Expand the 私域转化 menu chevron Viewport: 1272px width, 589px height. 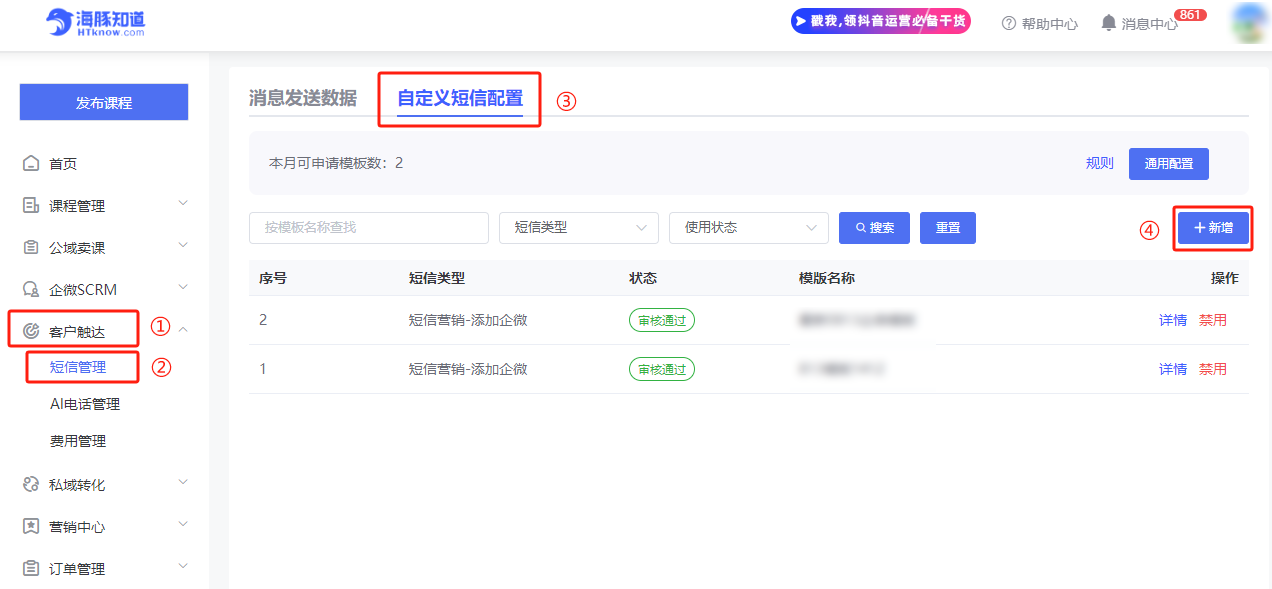183,482
